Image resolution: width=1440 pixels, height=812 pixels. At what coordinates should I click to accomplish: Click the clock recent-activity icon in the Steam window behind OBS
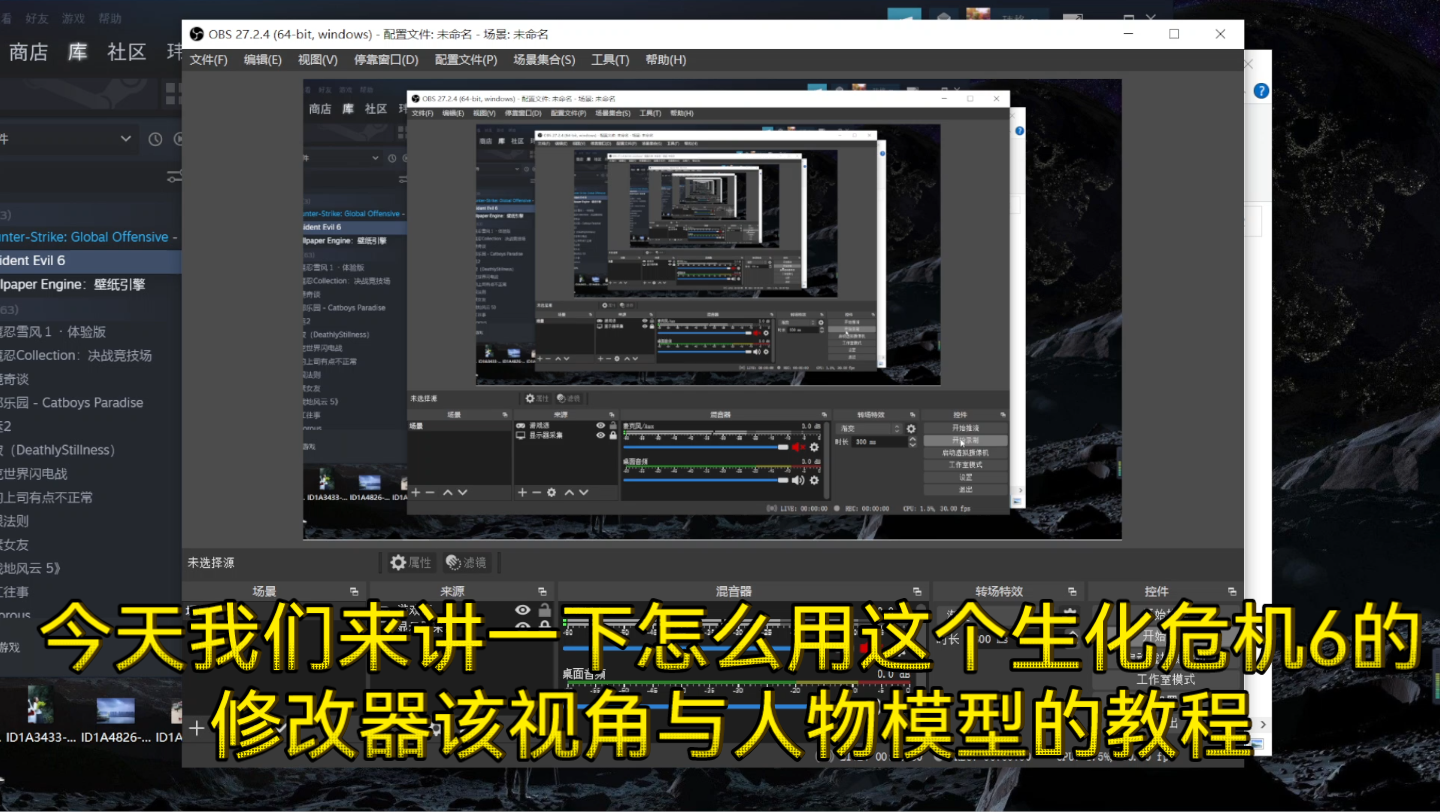(155, 139)
